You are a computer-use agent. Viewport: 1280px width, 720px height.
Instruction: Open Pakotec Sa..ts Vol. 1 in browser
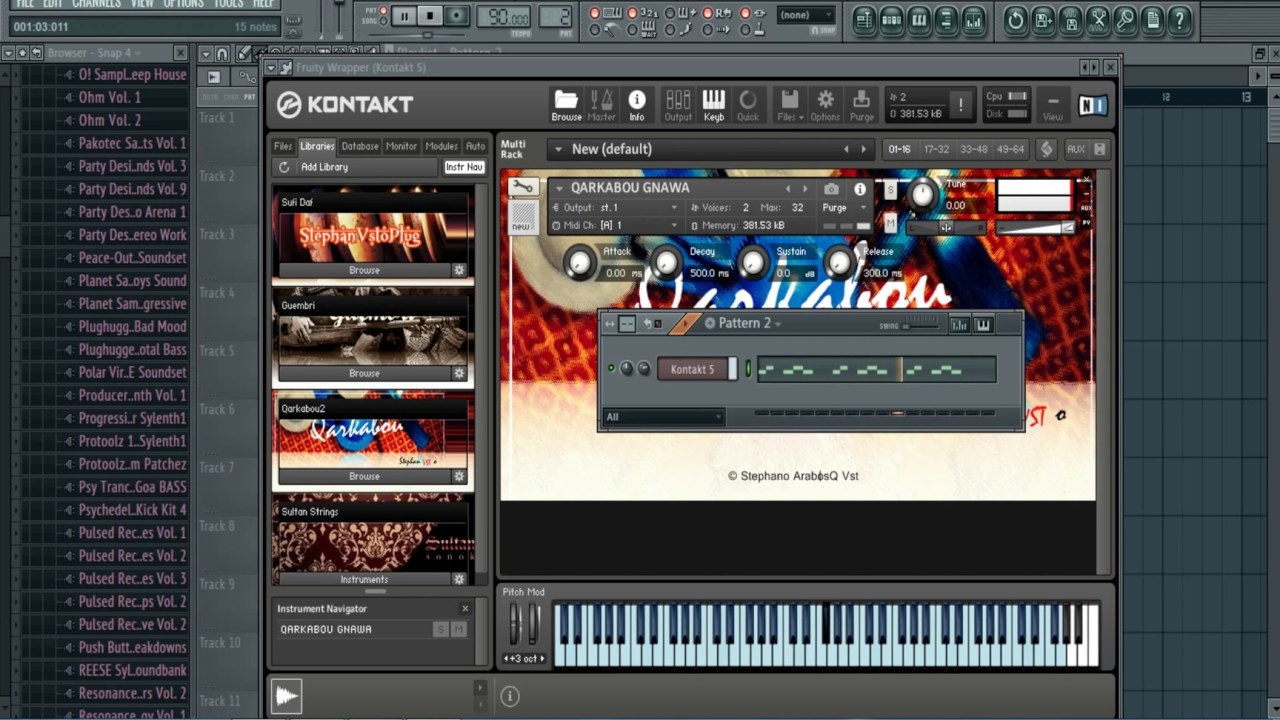[x=132, y=143]
